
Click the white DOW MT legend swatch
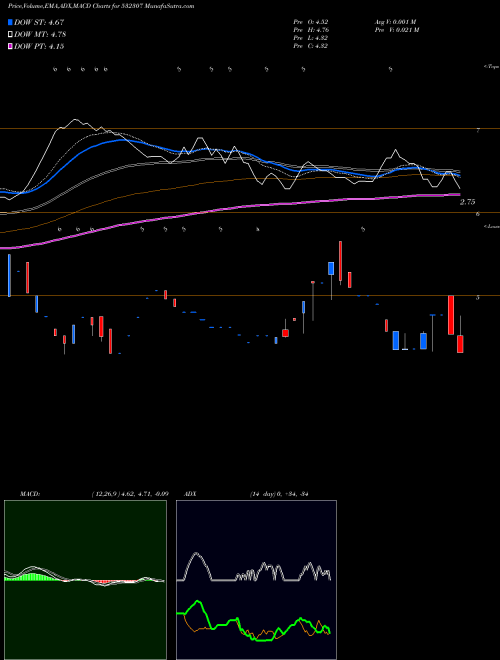pos(10,35)
